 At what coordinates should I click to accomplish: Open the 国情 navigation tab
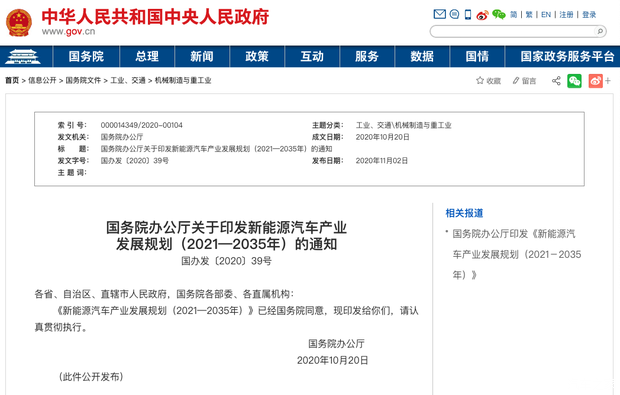477,57
